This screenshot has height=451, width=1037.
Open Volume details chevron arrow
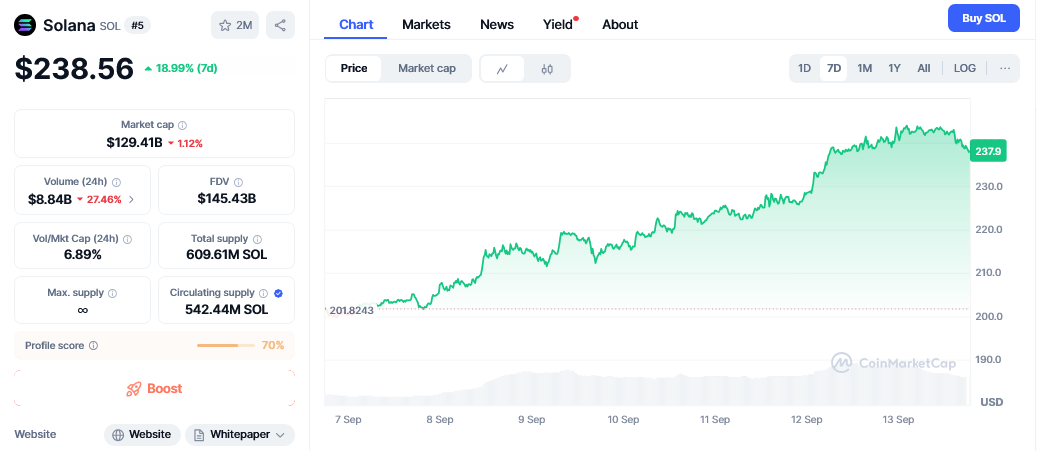[x=131, y=199]
